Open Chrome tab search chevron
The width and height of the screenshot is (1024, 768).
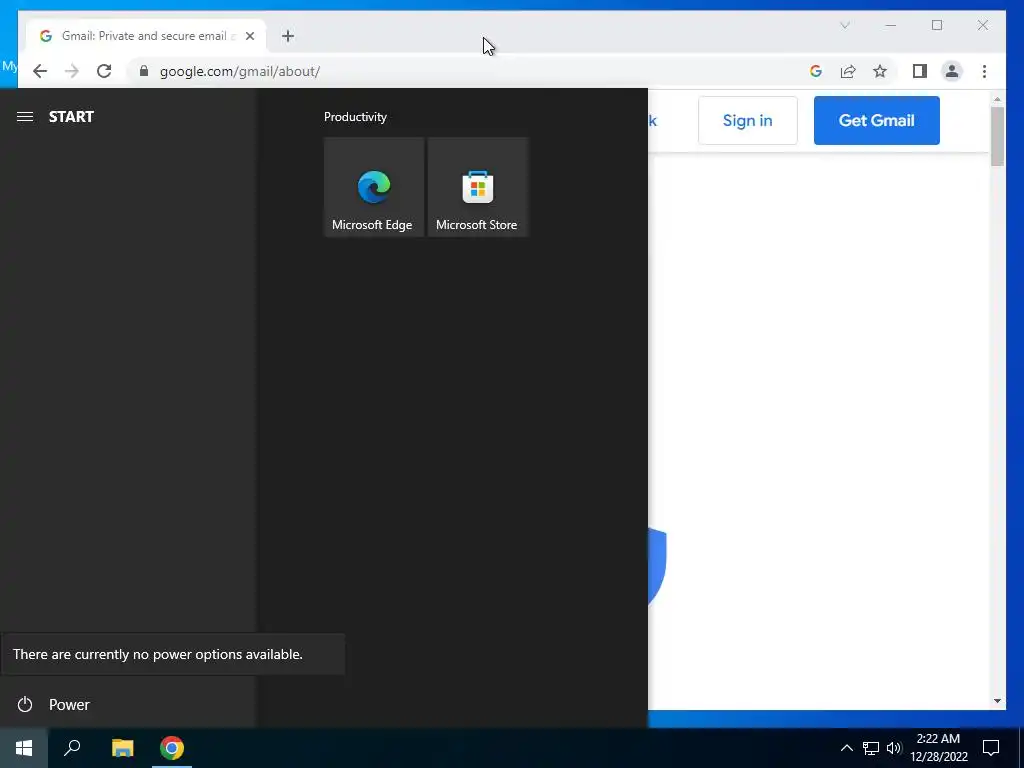pos(844,25)
